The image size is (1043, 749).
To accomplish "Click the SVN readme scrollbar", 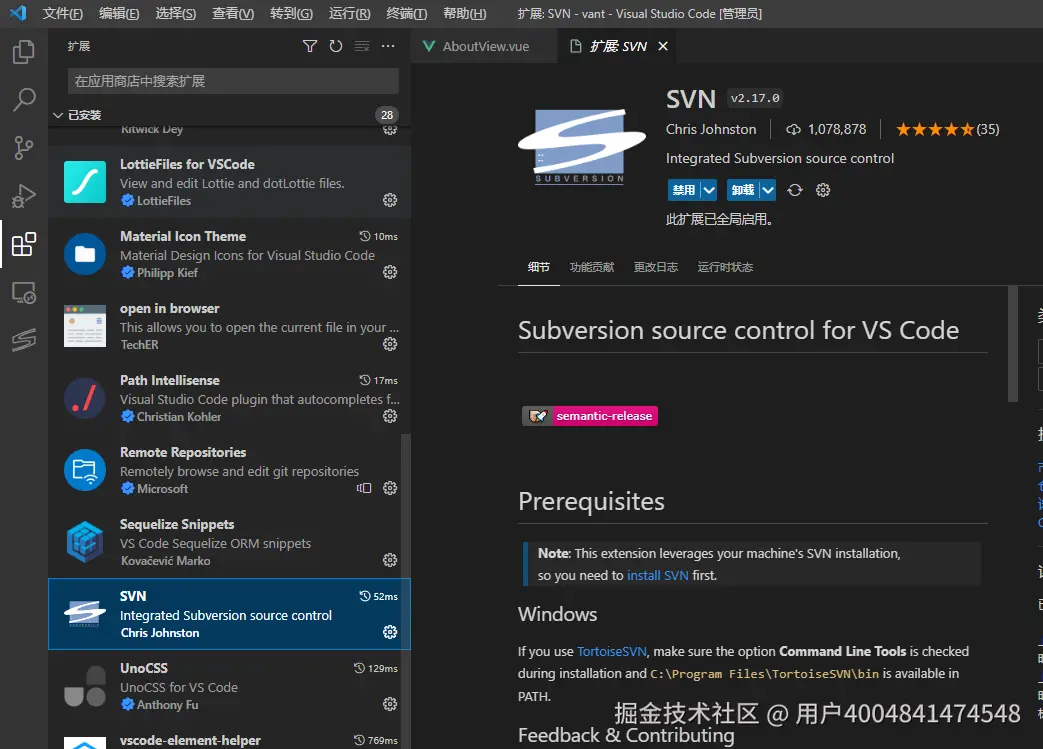I will pyautogui.click(x=1012, y=344).
